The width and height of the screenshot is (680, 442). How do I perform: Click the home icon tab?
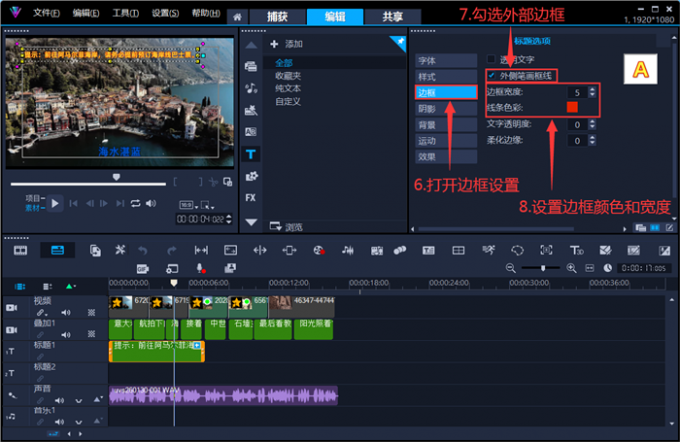(236, 16)
